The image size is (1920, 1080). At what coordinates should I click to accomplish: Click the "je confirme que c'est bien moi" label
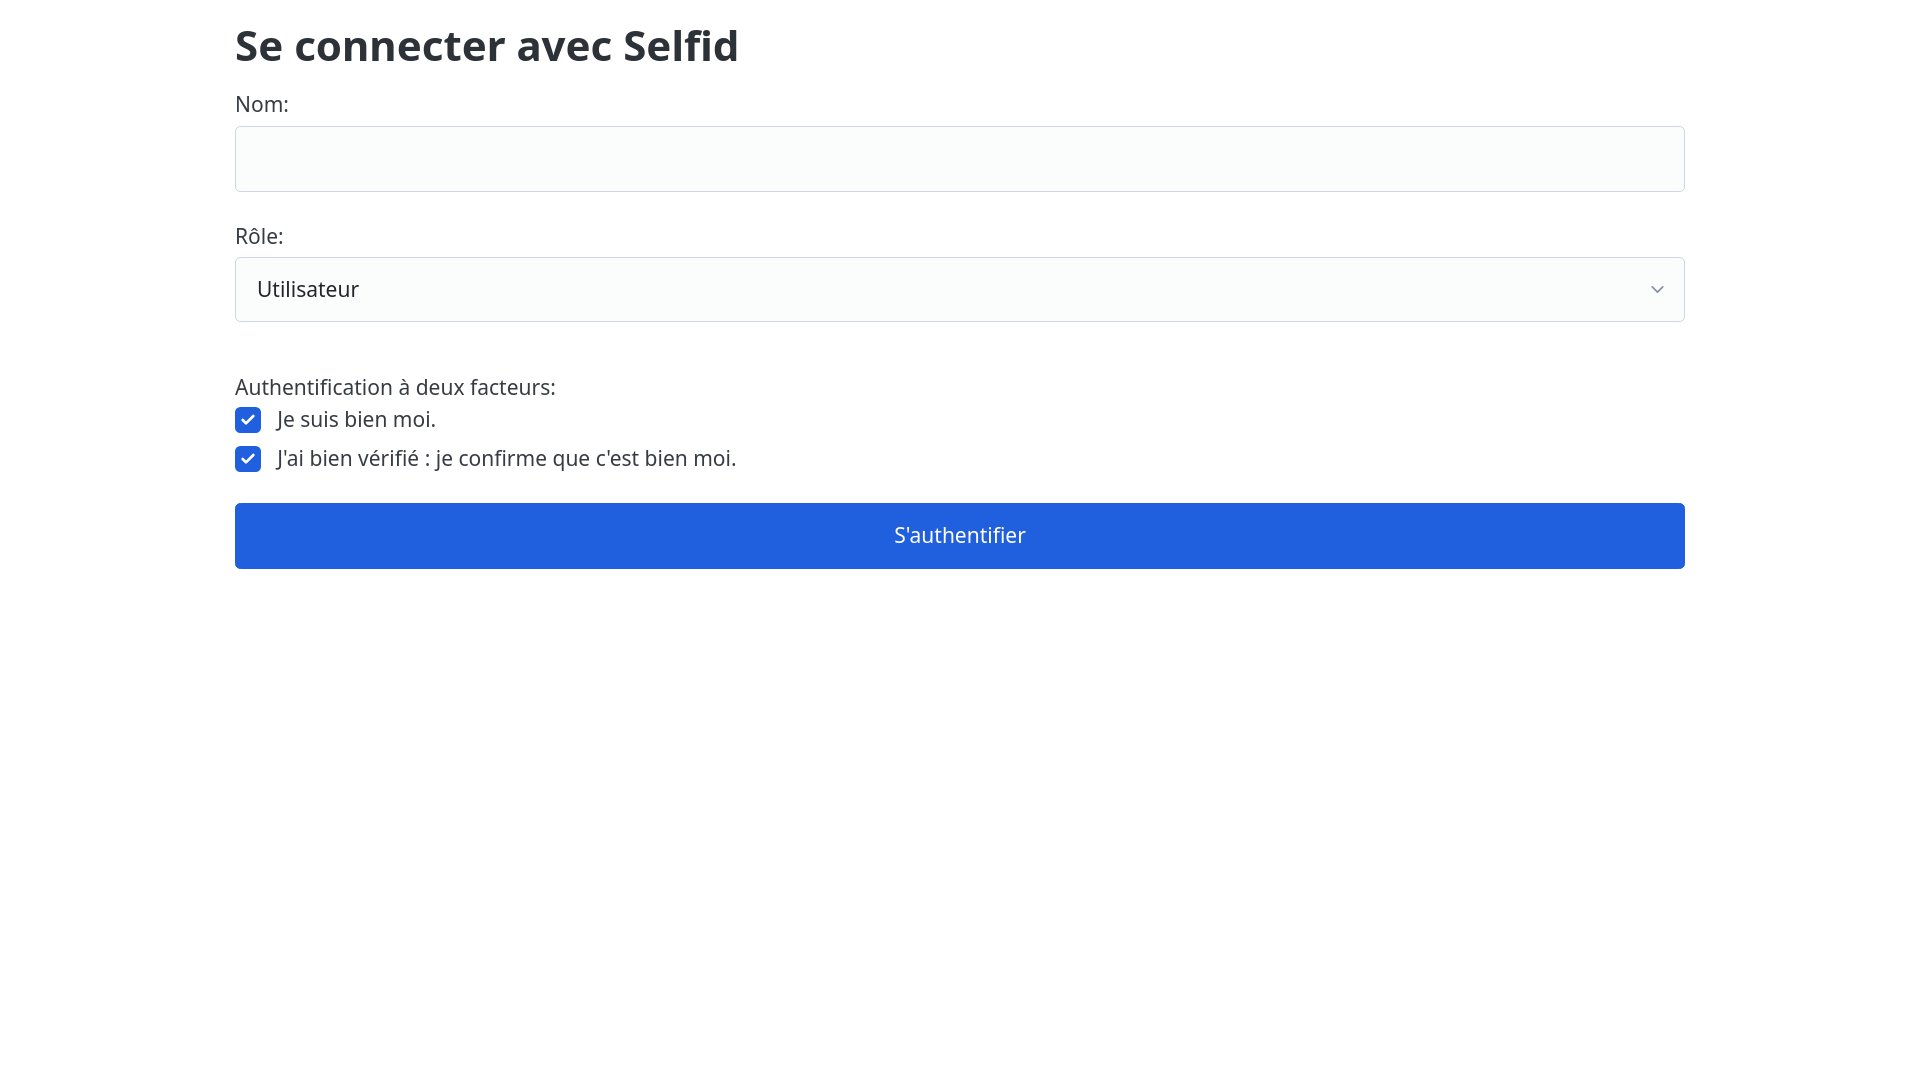coord(585,459)
